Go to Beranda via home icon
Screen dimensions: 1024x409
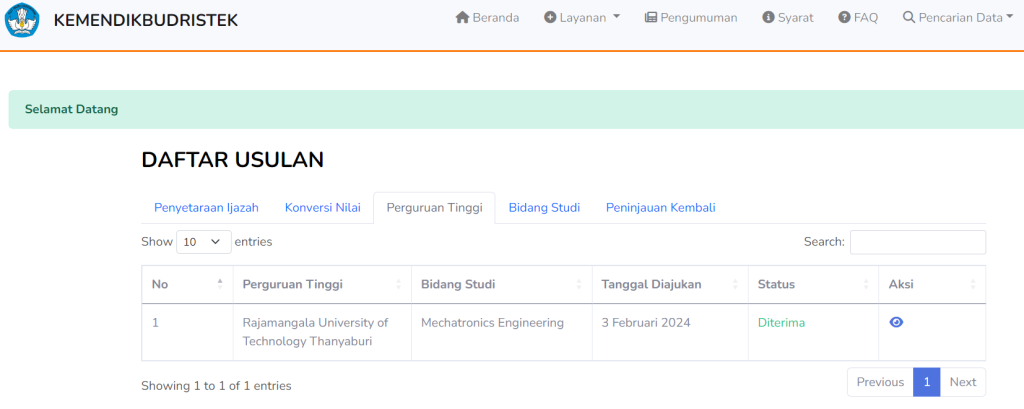point(462,18)
